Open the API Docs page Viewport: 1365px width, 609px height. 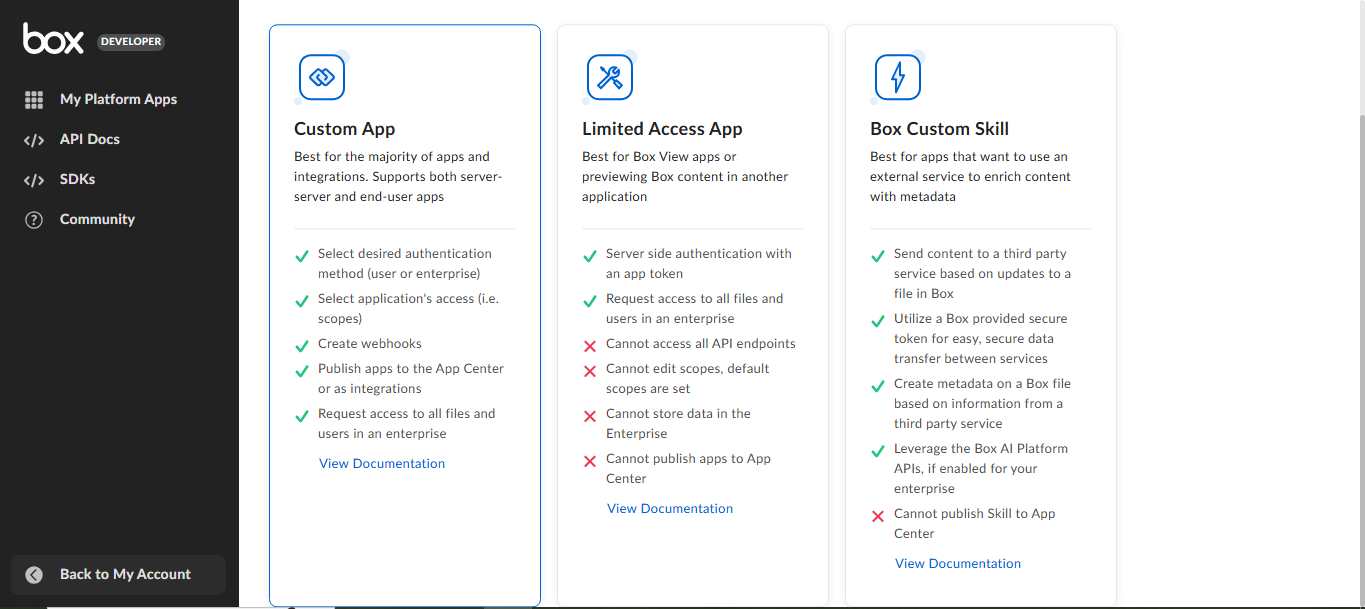point(90,139)
